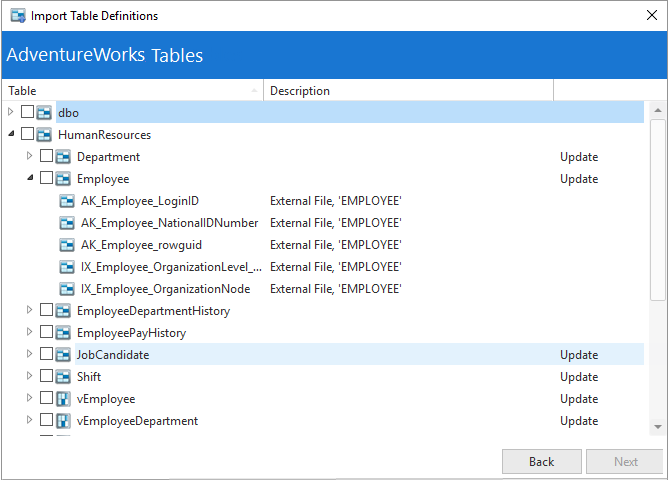Click the vEmployee view icon
Viewport: 668px width, 480px height.
(x=63, y=399)
